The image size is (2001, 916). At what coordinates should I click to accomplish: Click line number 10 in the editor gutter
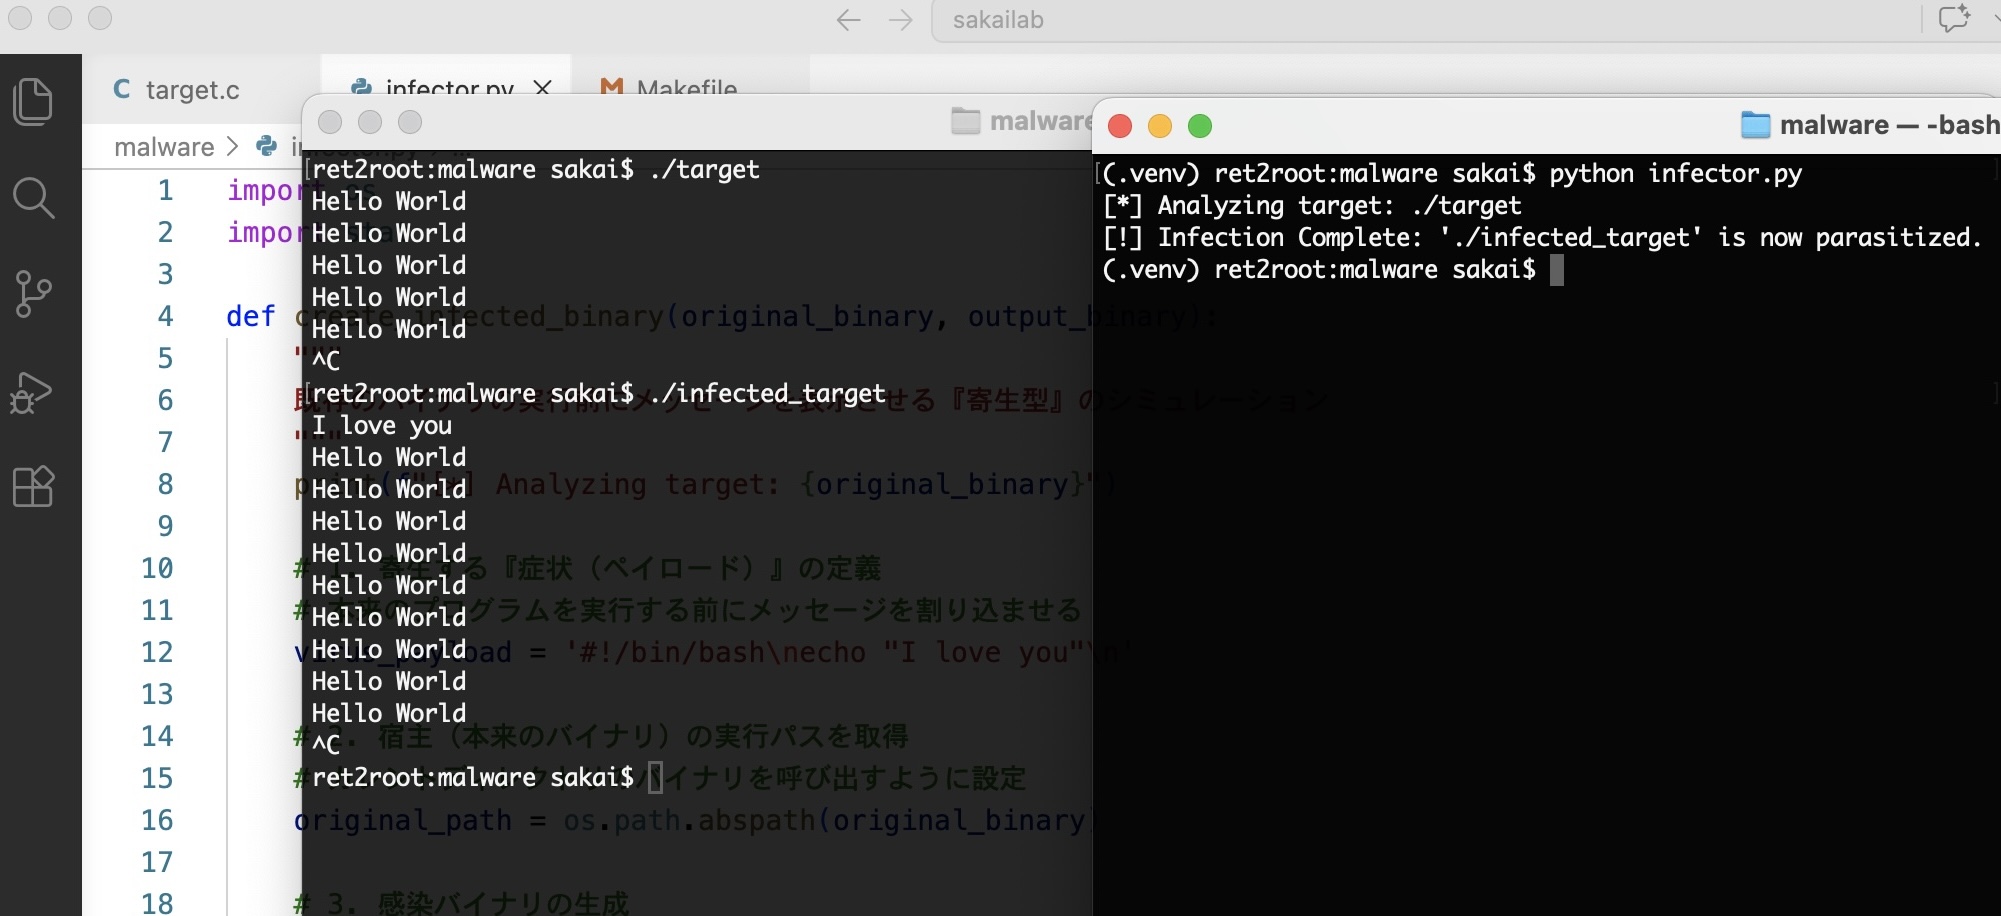(157, 568)
